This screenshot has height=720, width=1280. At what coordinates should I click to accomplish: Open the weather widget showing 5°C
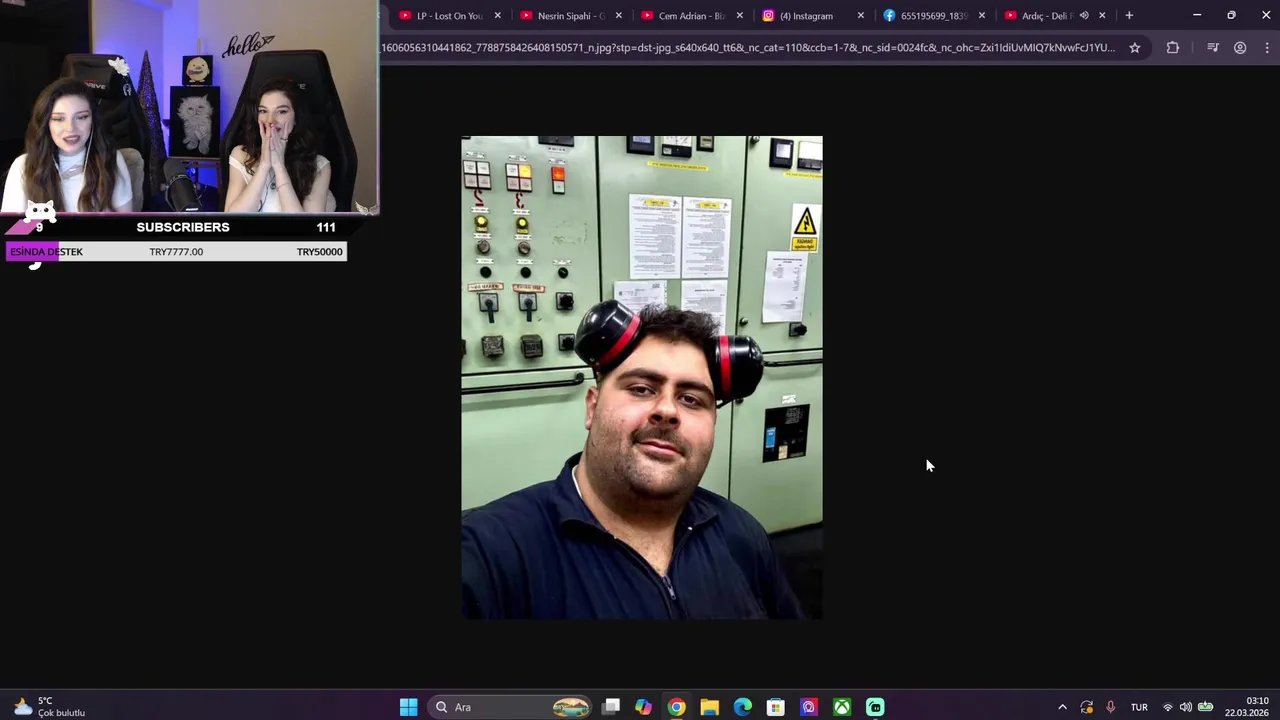[50, 707]
